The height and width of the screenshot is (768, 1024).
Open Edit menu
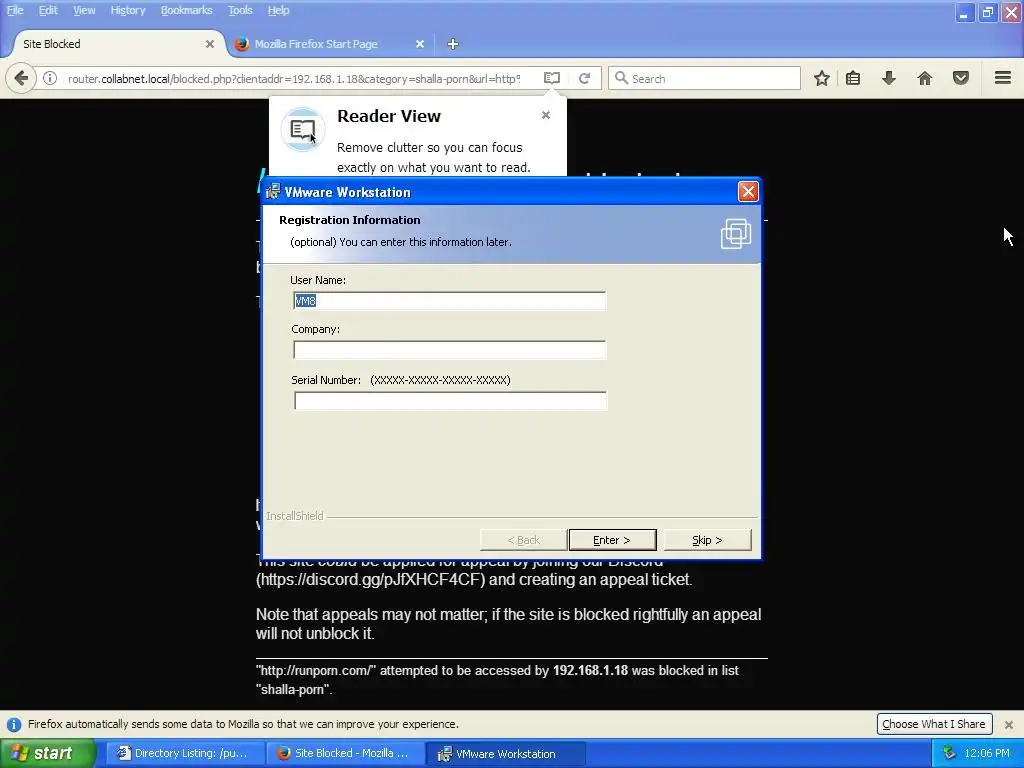[48, 10]
